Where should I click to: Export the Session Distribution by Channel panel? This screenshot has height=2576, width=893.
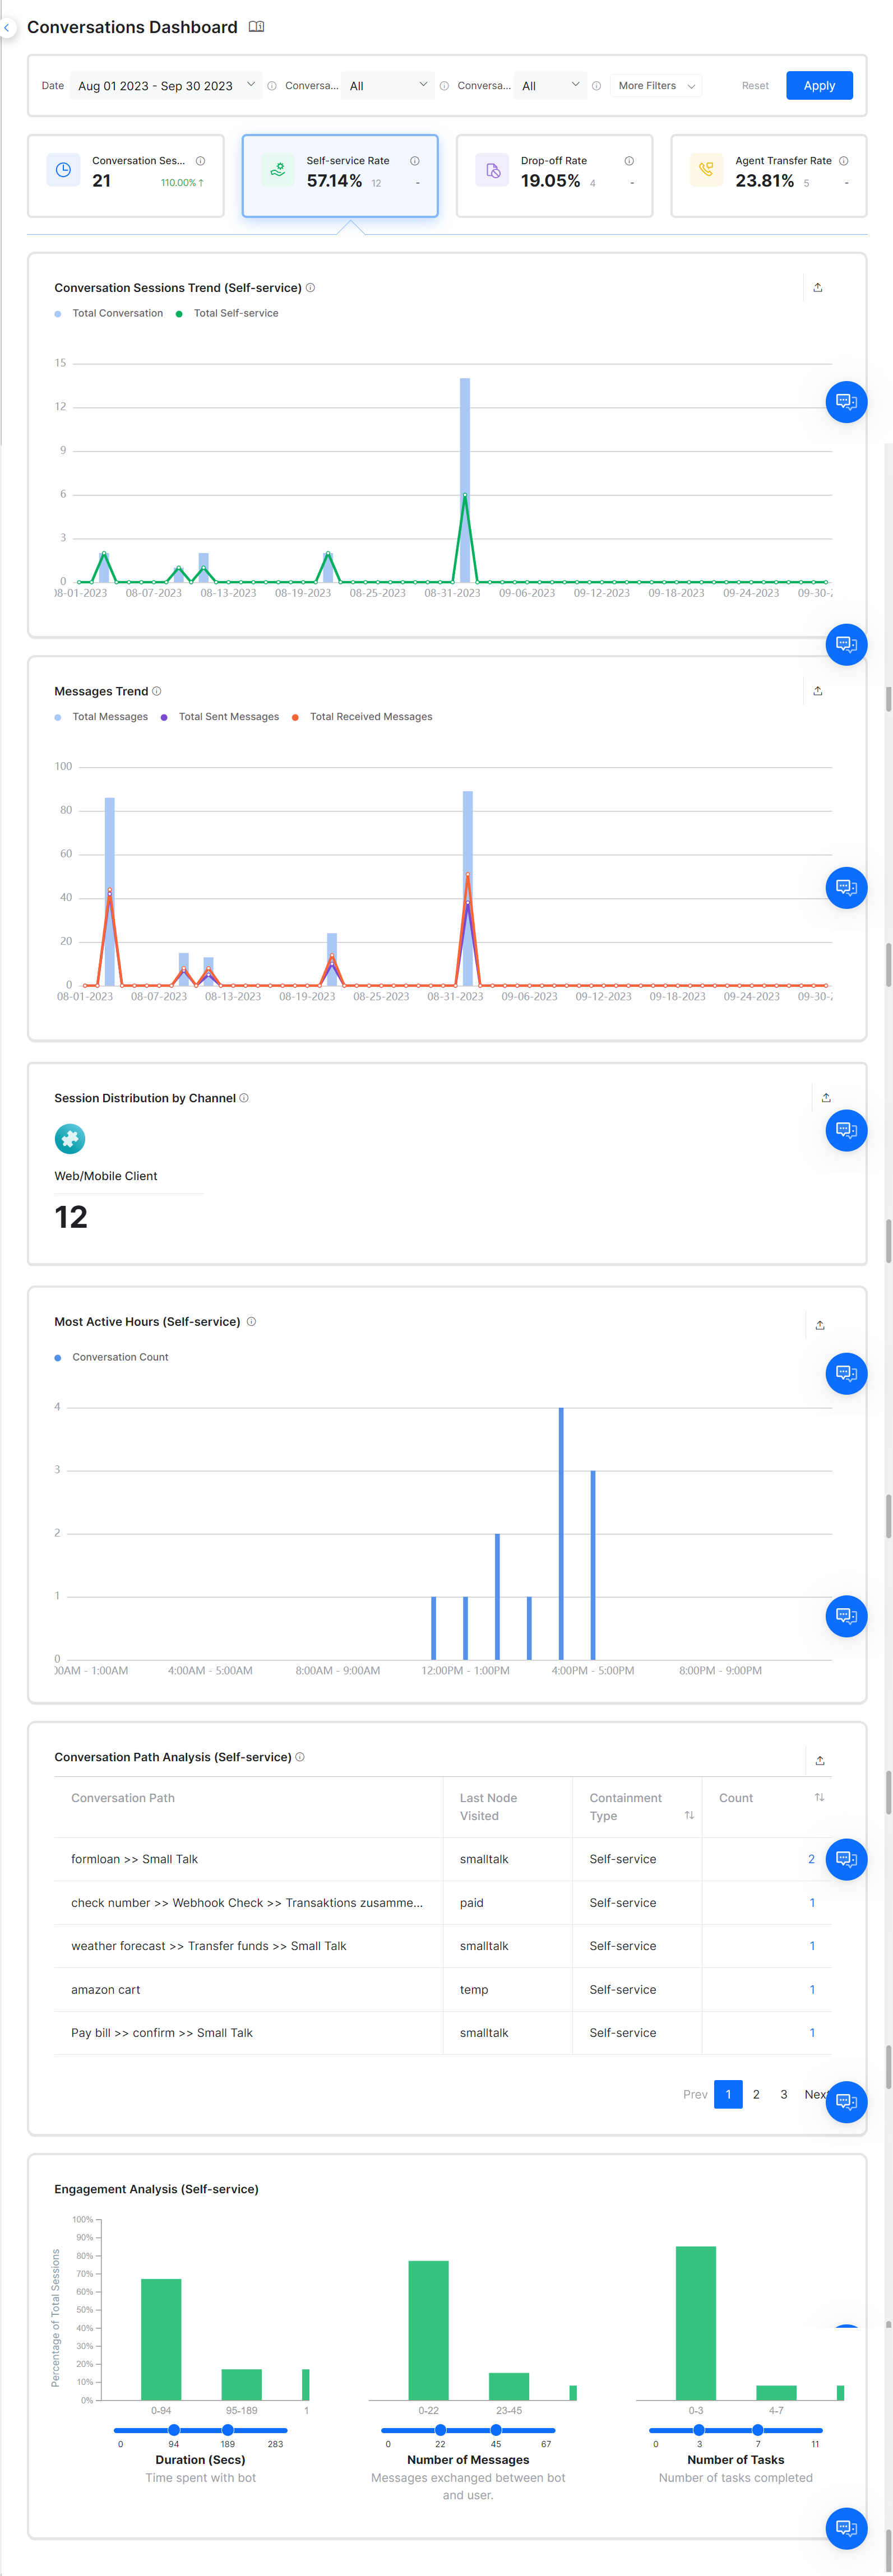click(x=825, y=1098)
